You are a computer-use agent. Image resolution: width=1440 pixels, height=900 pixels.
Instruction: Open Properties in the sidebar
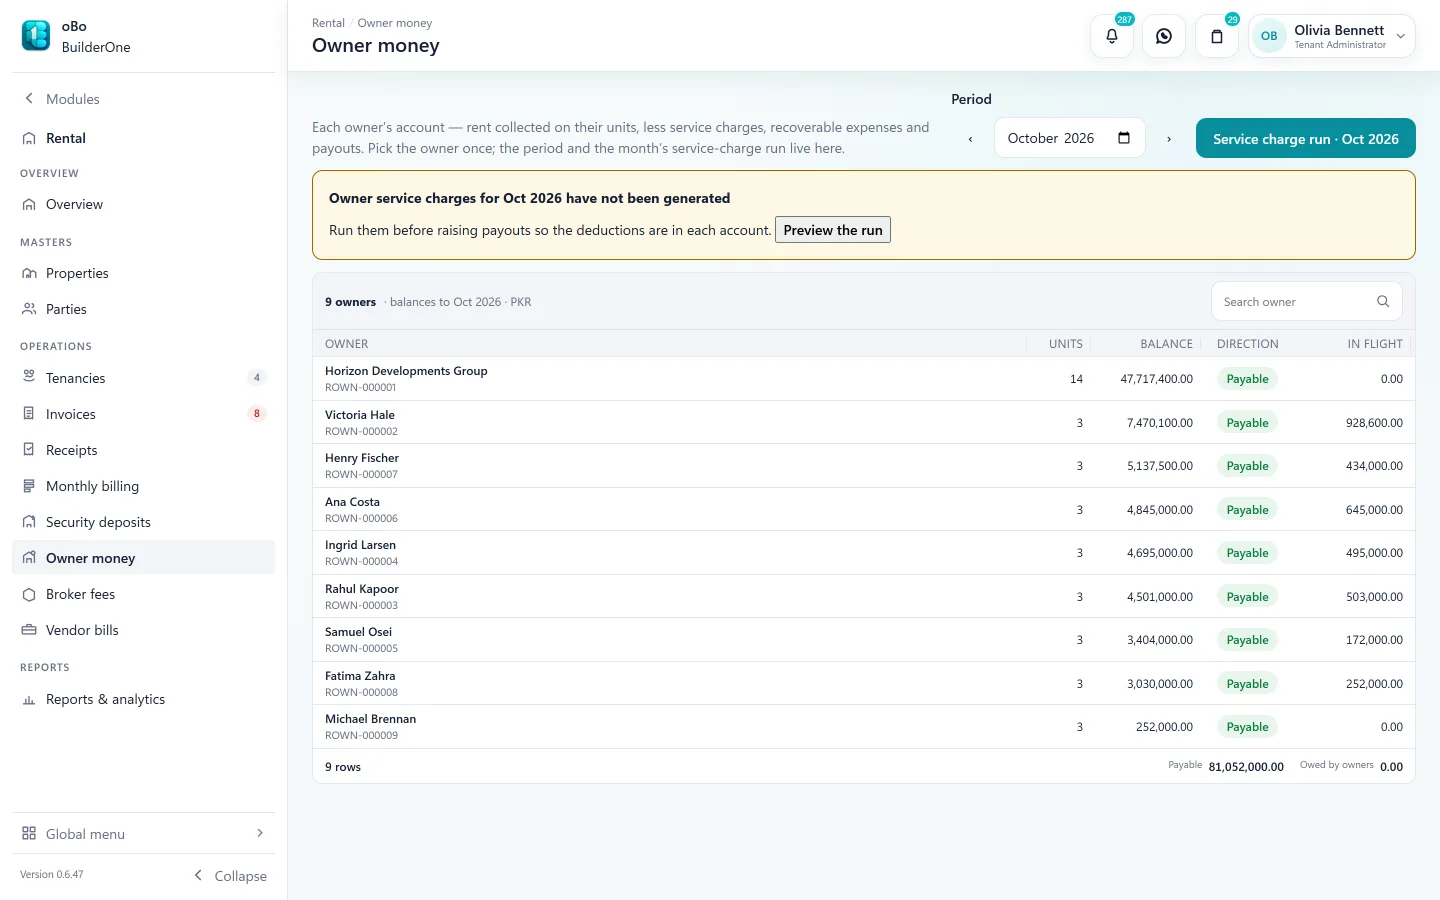point(143,273)
